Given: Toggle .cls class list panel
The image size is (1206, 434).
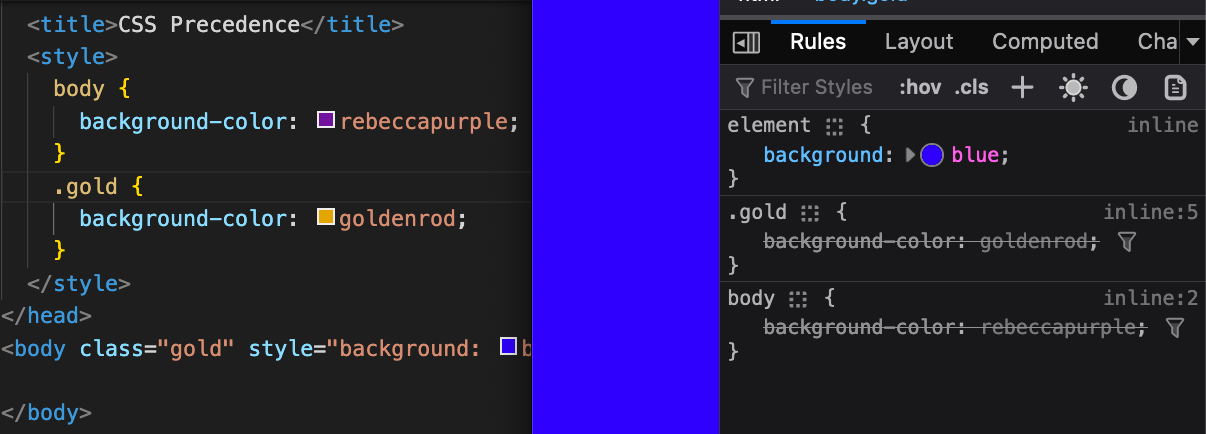Looking at the screenshot, I should 971,88.
